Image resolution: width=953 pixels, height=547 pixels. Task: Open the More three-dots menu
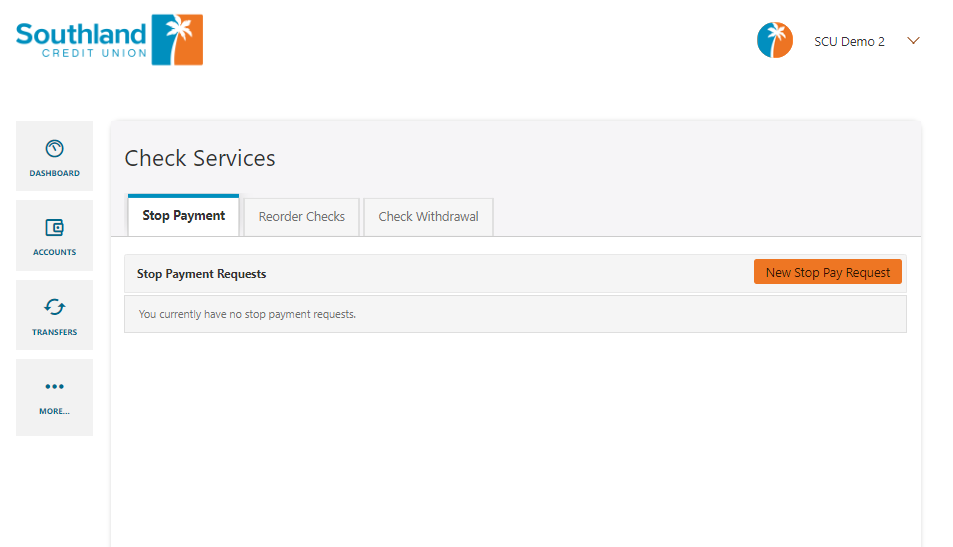tap(54, 386)
